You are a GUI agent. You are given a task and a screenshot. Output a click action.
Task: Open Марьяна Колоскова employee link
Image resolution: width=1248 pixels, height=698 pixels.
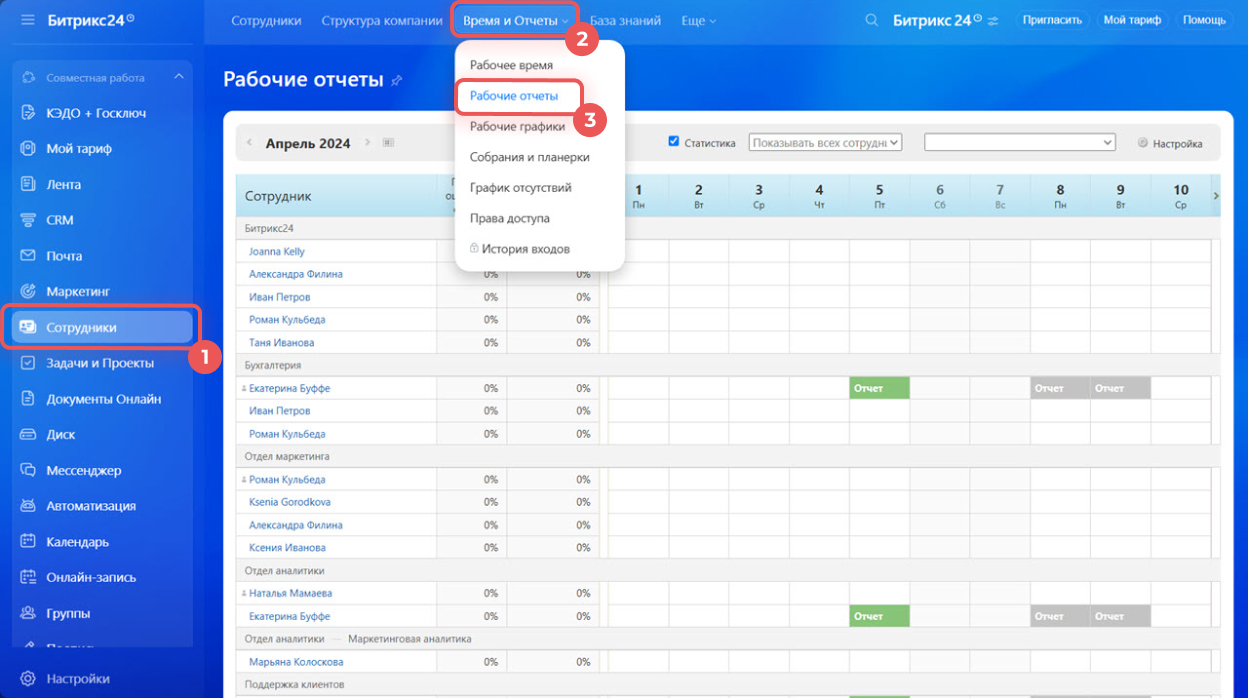[296, 662]
